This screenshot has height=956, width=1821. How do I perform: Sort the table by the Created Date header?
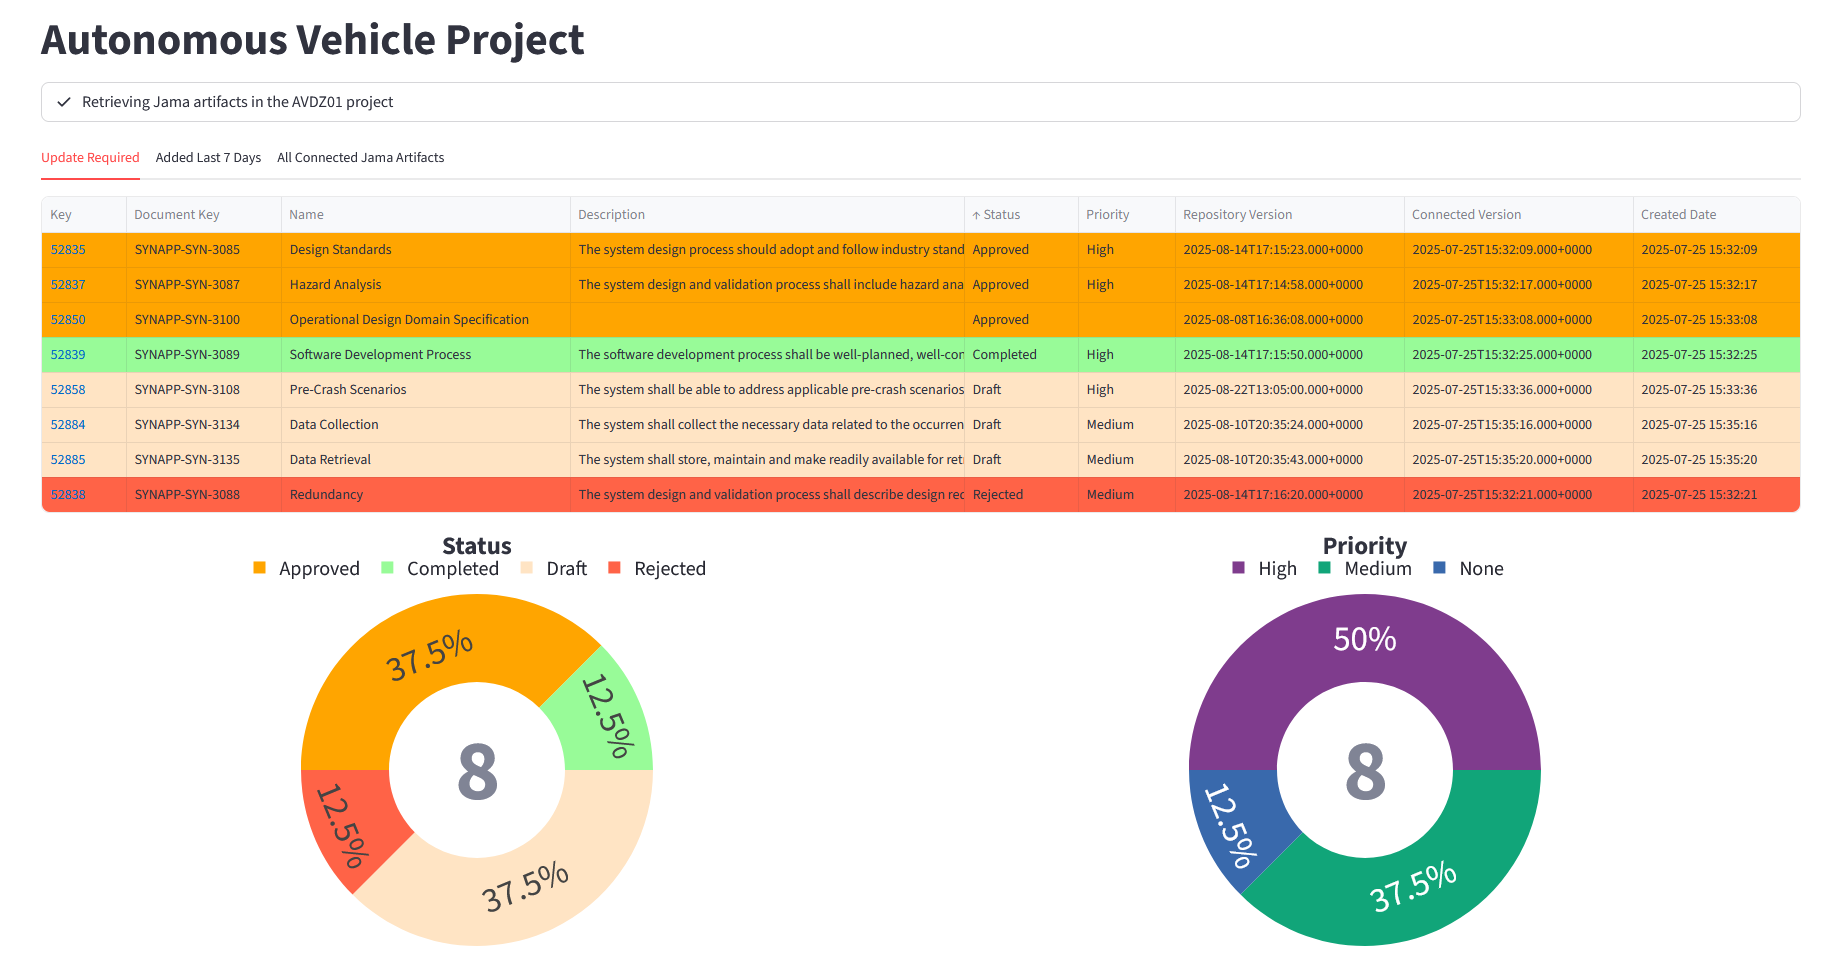click(x=1678, y=215)
